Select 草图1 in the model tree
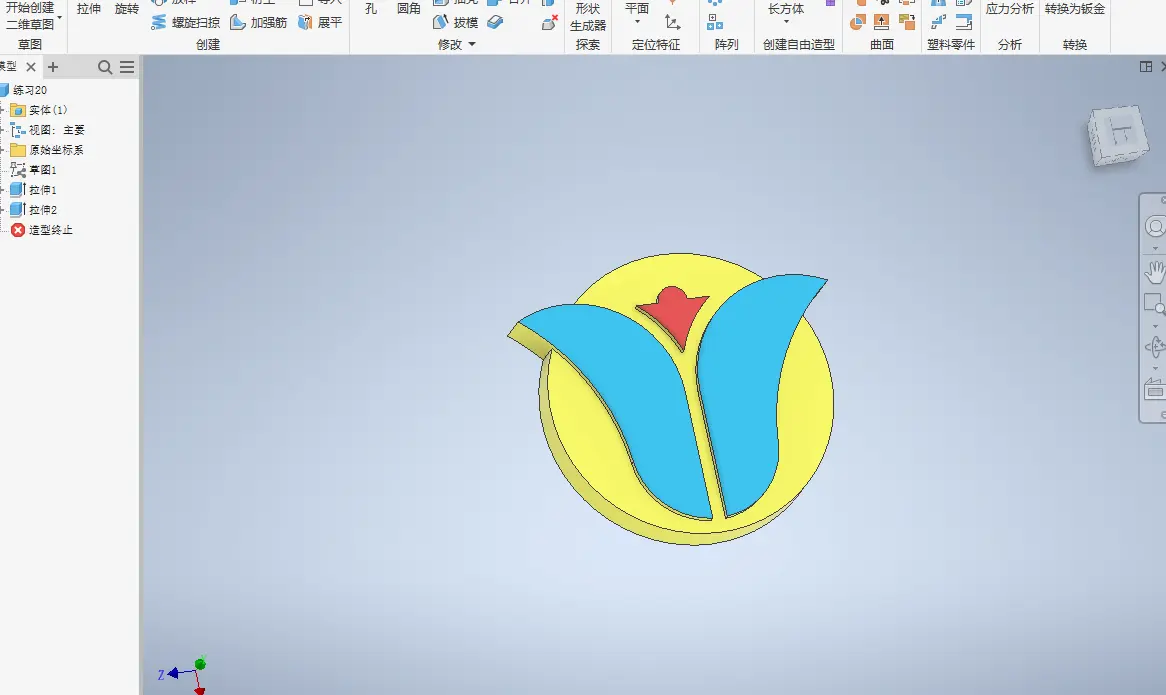This screenshot has height=695, width=1166. (42, 170)
